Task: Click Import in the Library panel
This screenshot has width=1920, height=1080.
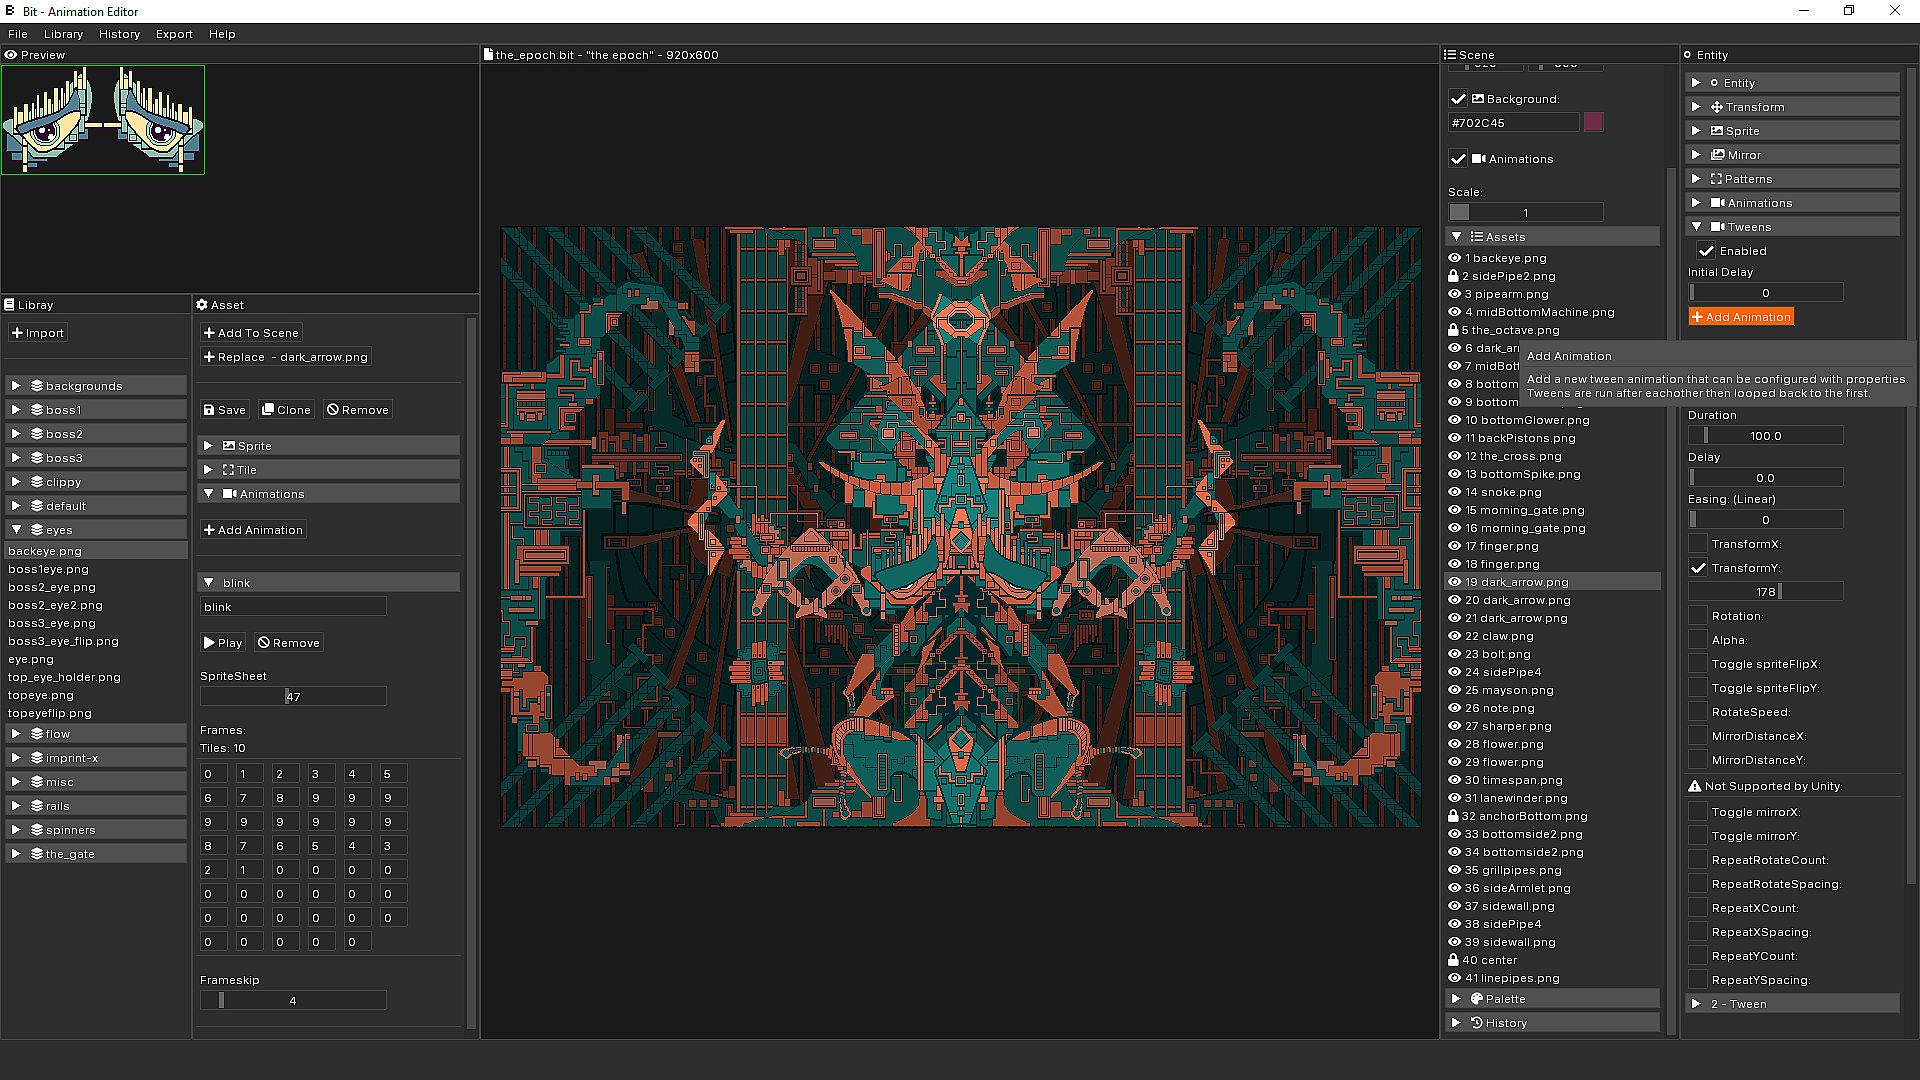Action: click(38, 333)
